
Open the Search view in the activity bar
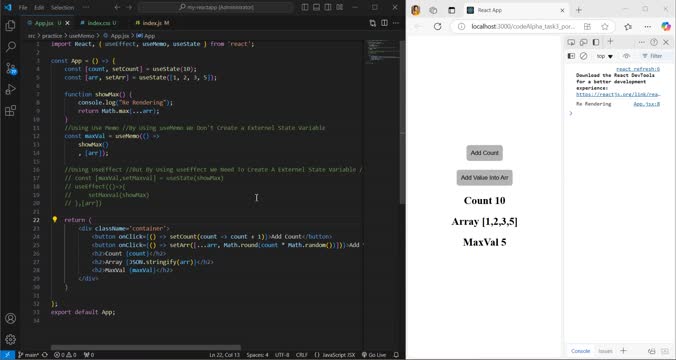pyautogui.click(x=10, y=47)
